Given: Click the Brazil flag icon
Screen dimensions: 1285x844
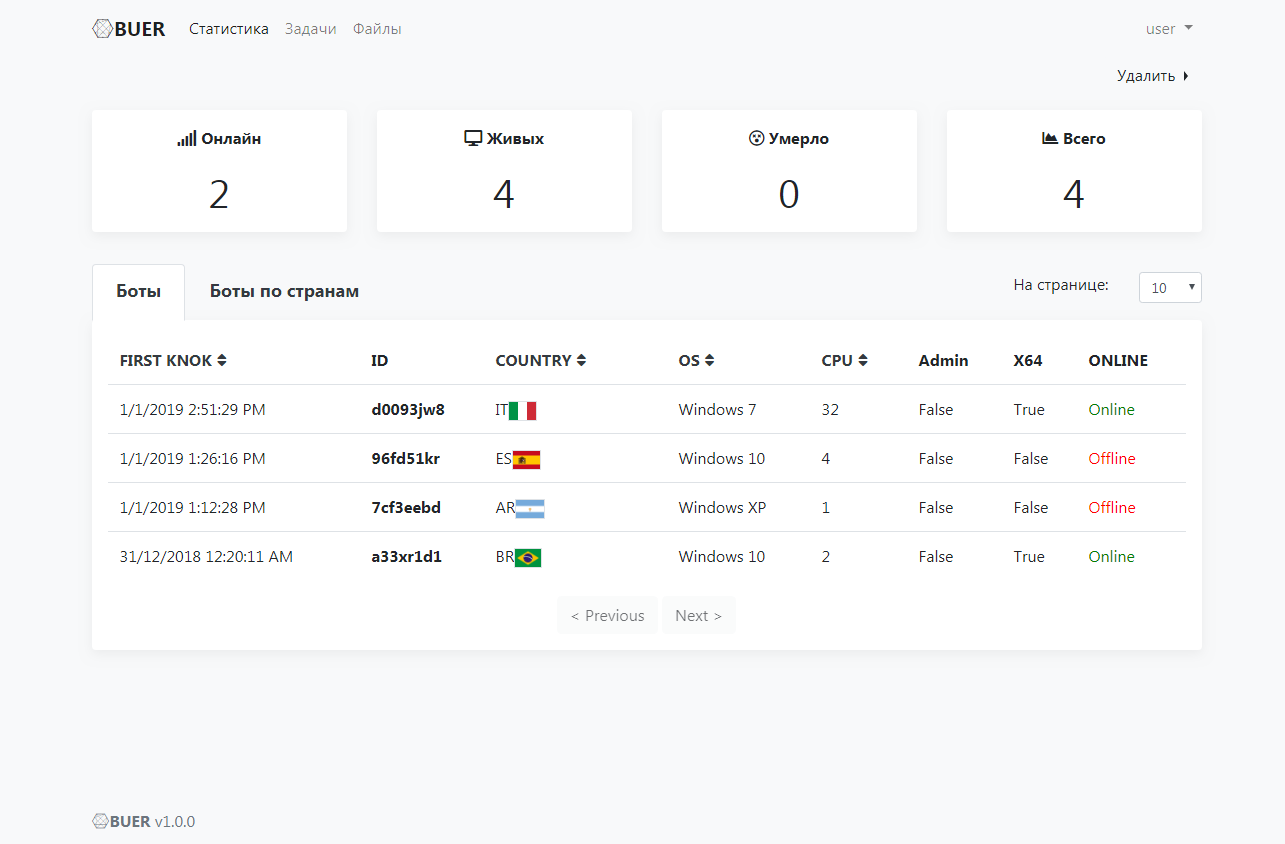Looking at the screenshot, I should pos(528,557).
